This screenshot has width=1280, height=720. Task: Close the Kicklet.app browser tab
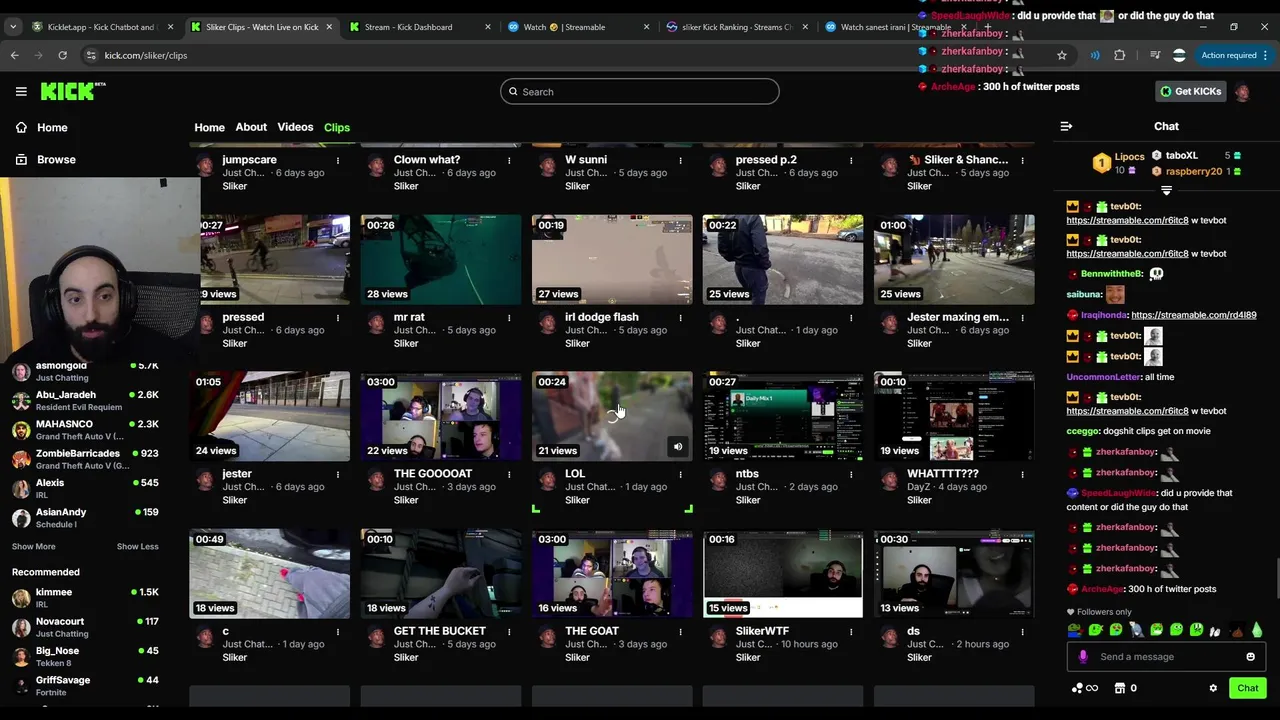[x=171, y=27]
